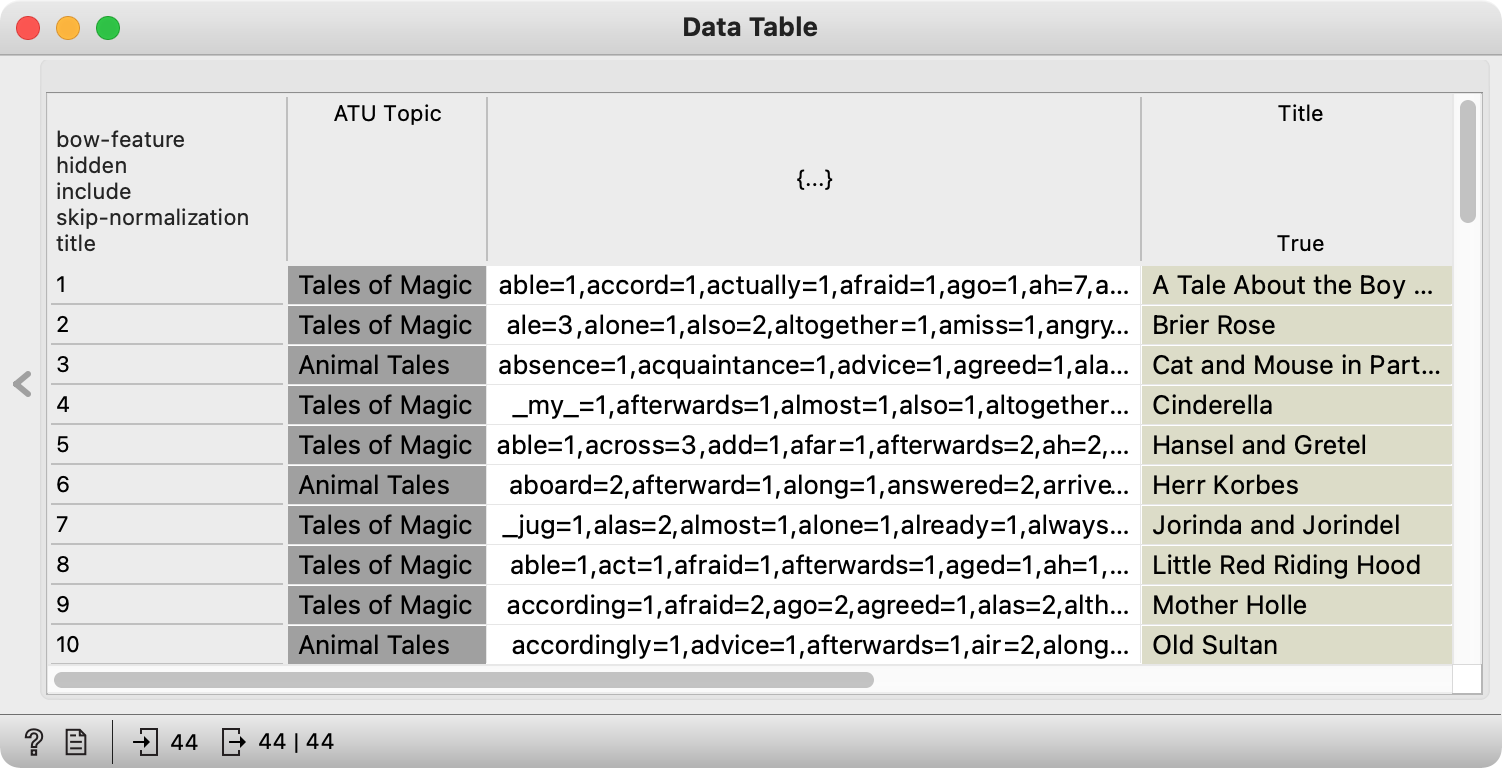The height and width of the screenshot is (768, 1502).
Task: Click Tales of Magic cell in row 8
Action: (x=387, y=565)
